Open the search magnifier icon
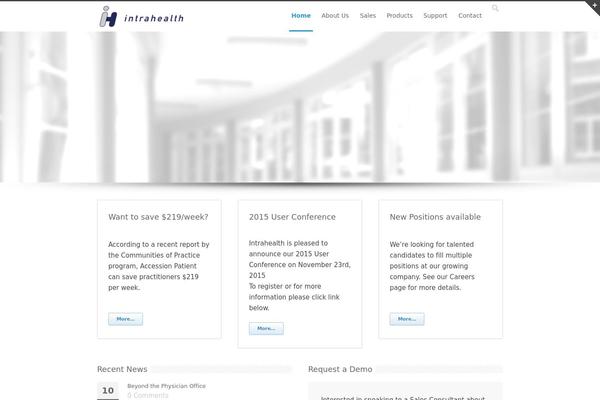600x400 pixels. (x=495, y=8)
